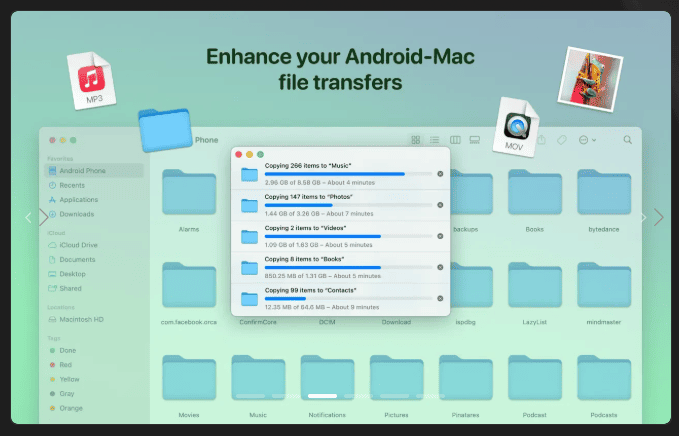Select the ispdbg folder
This screenshot has width=679, height=436.
(471, 285)
